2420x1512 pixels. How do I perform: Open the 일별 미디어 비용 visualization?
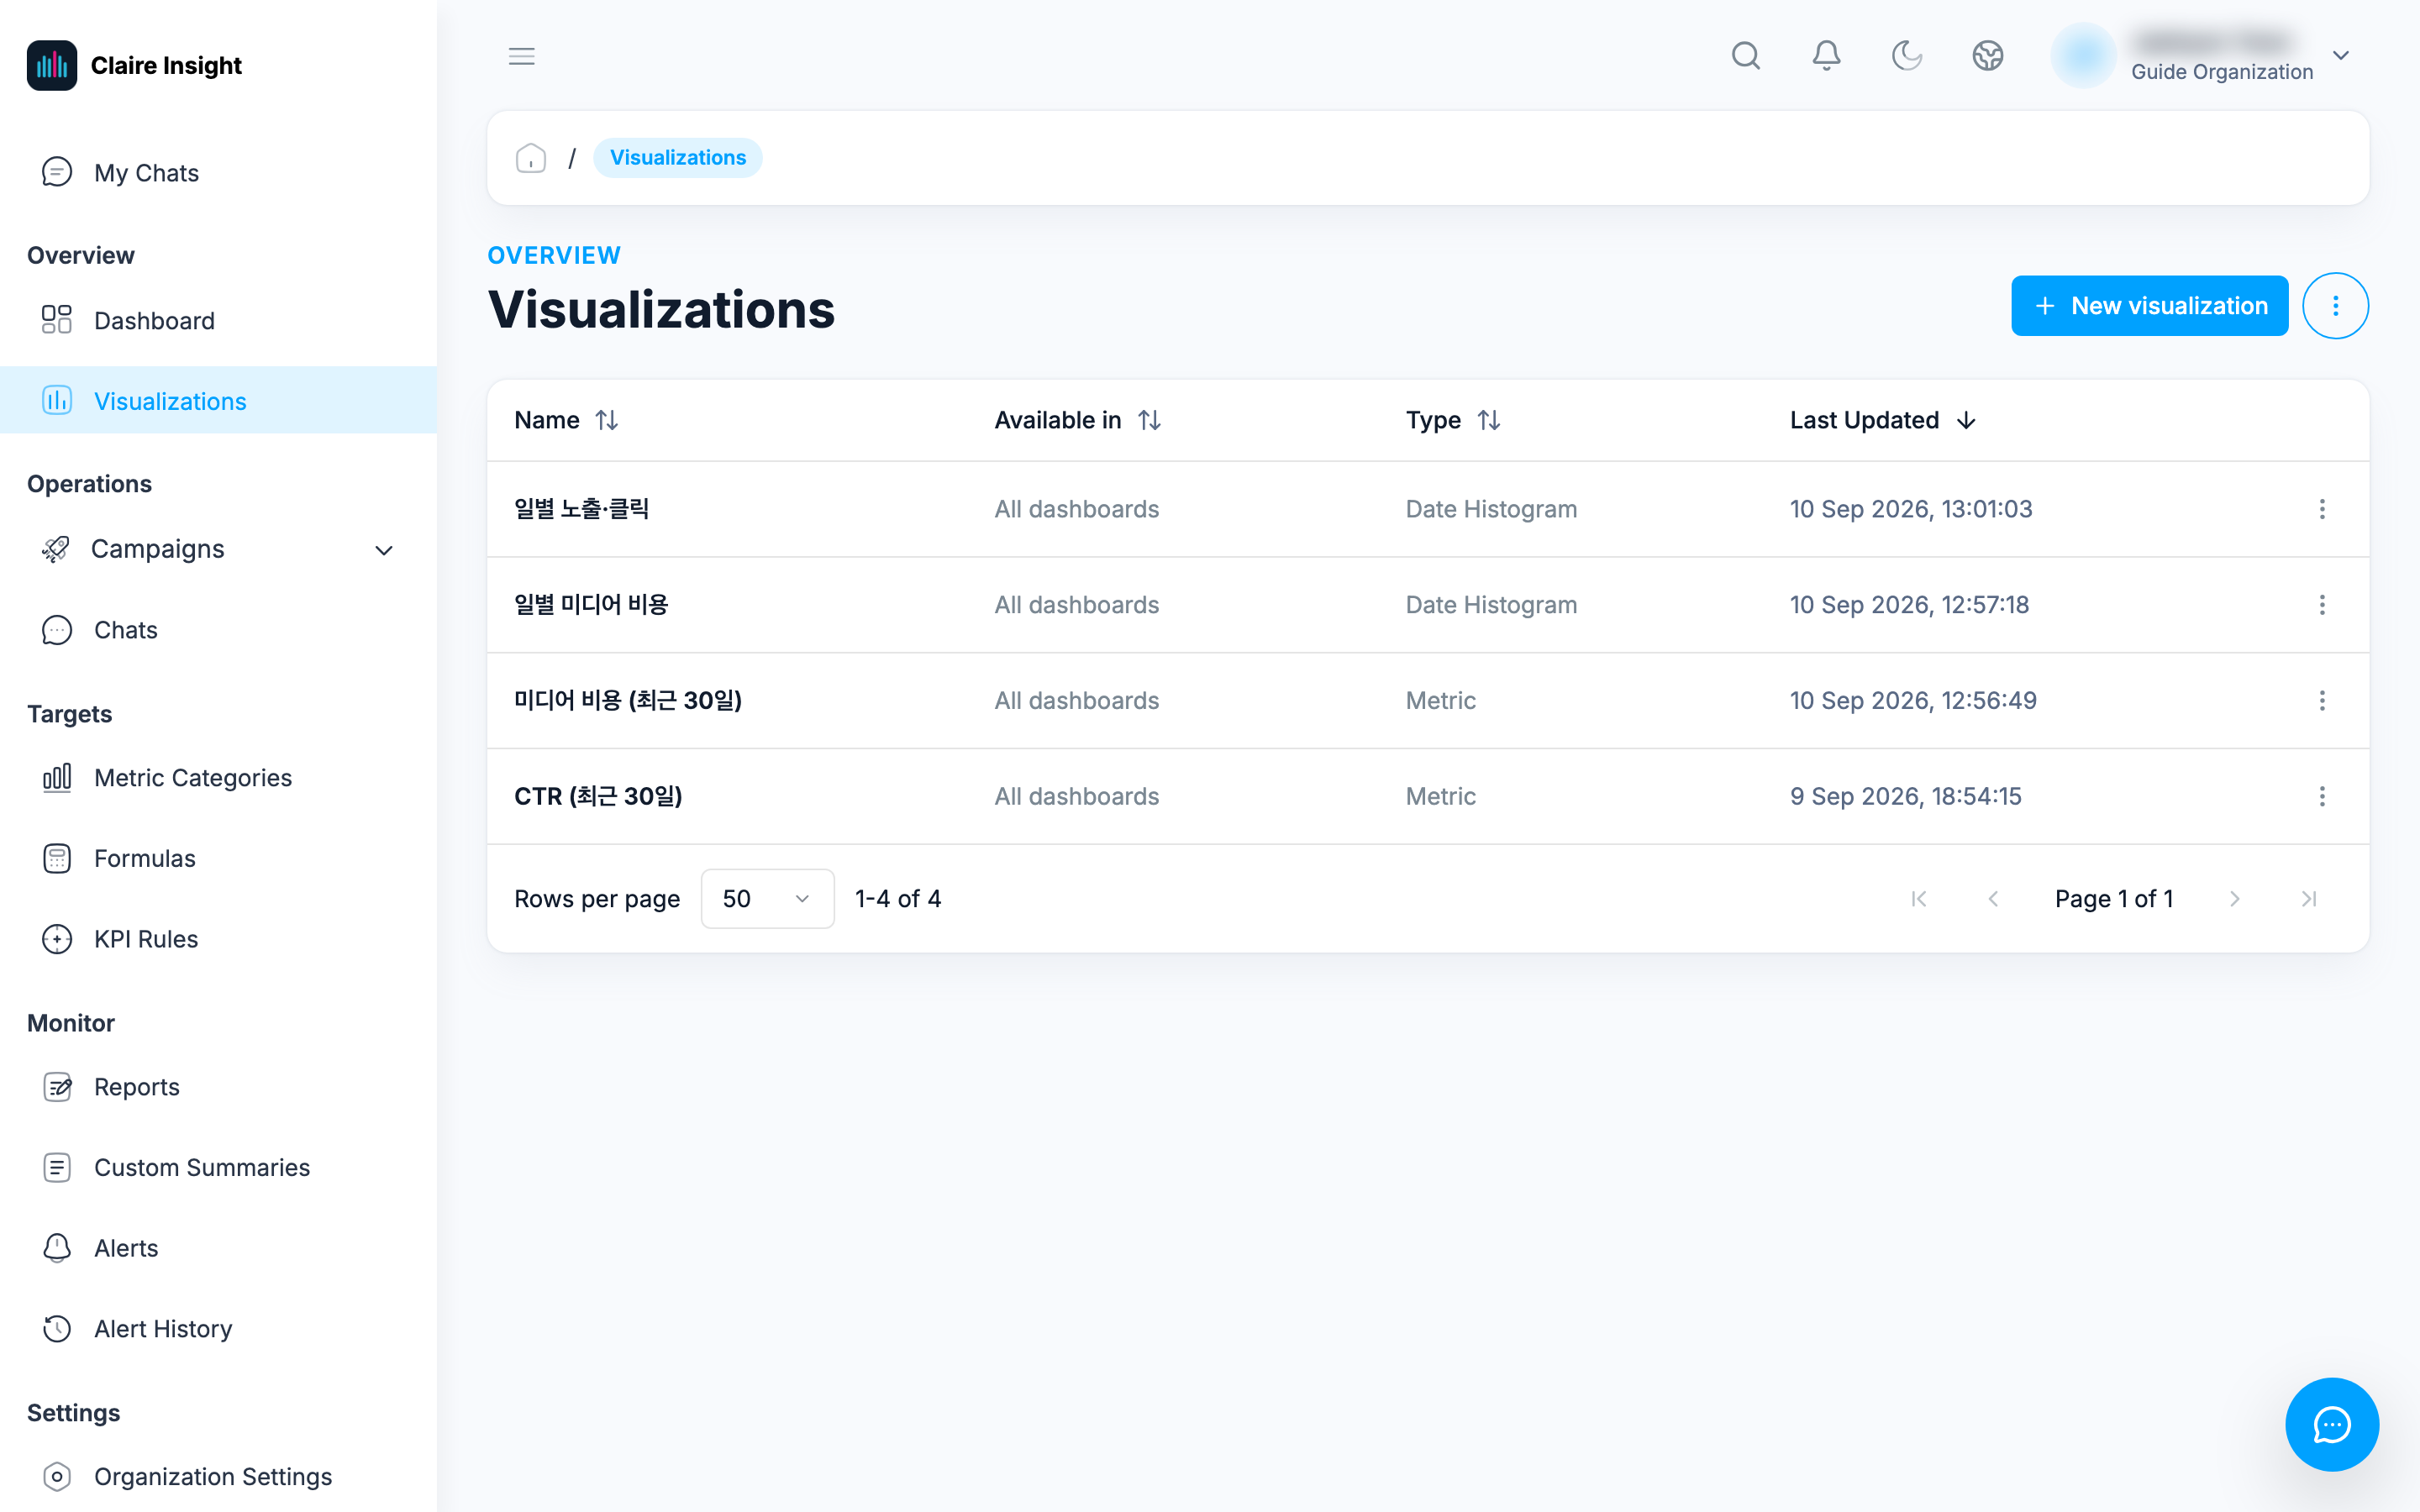[591, 604]
